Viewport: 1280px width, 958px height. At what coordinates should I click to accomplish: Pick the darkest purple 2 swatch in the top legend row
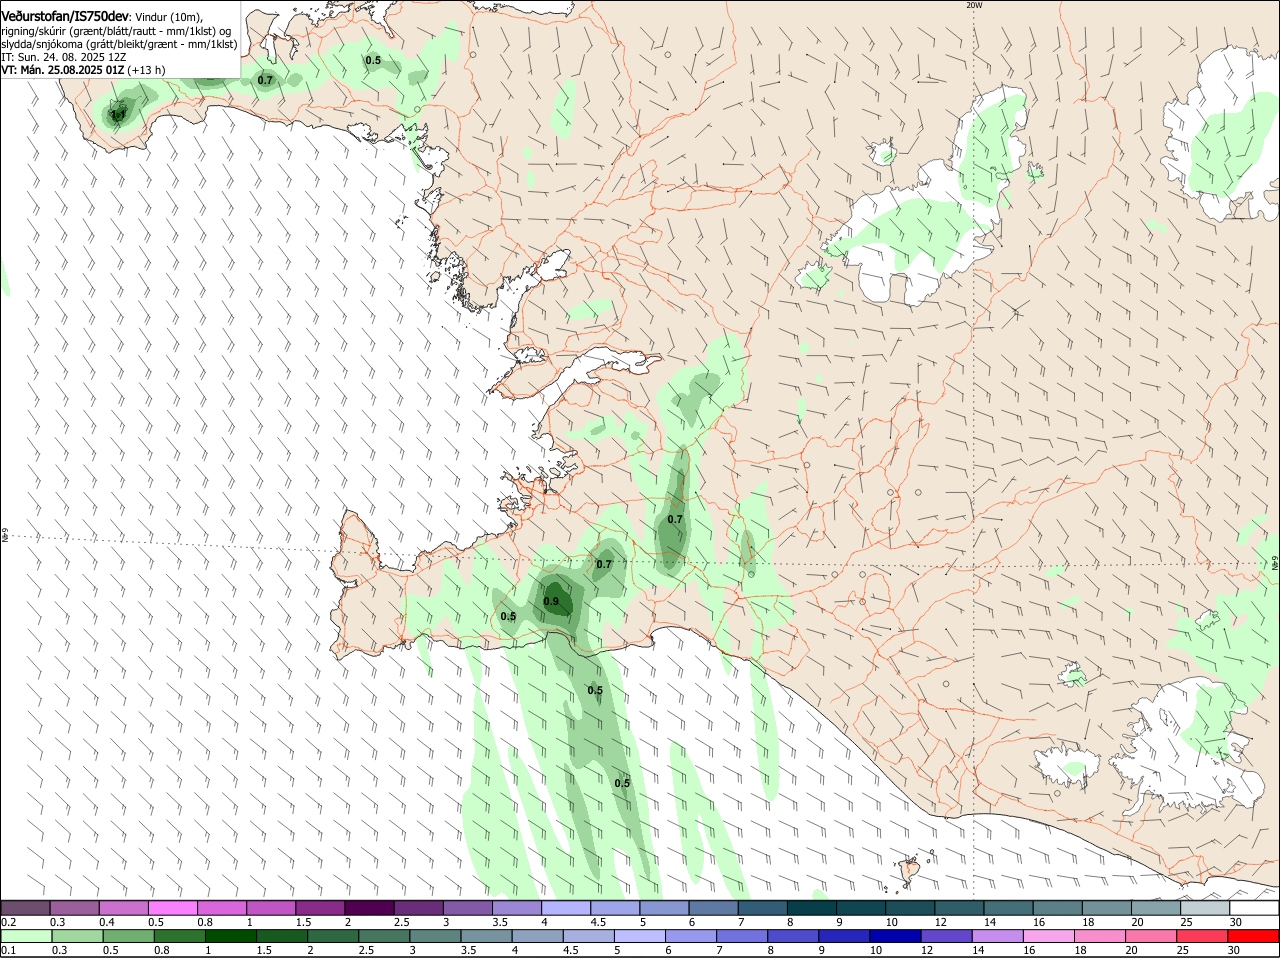click(369, 908)
